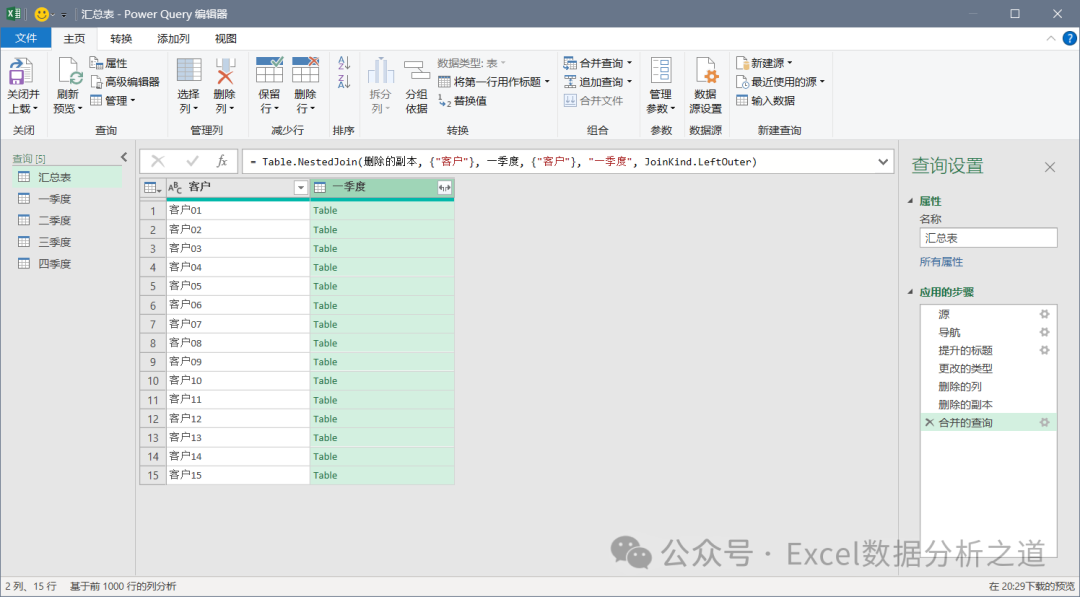The height and width of the screenshot is (597, 1080).
Task: Click the 刷新预览 refresh icon
Action: pos(68,71)
